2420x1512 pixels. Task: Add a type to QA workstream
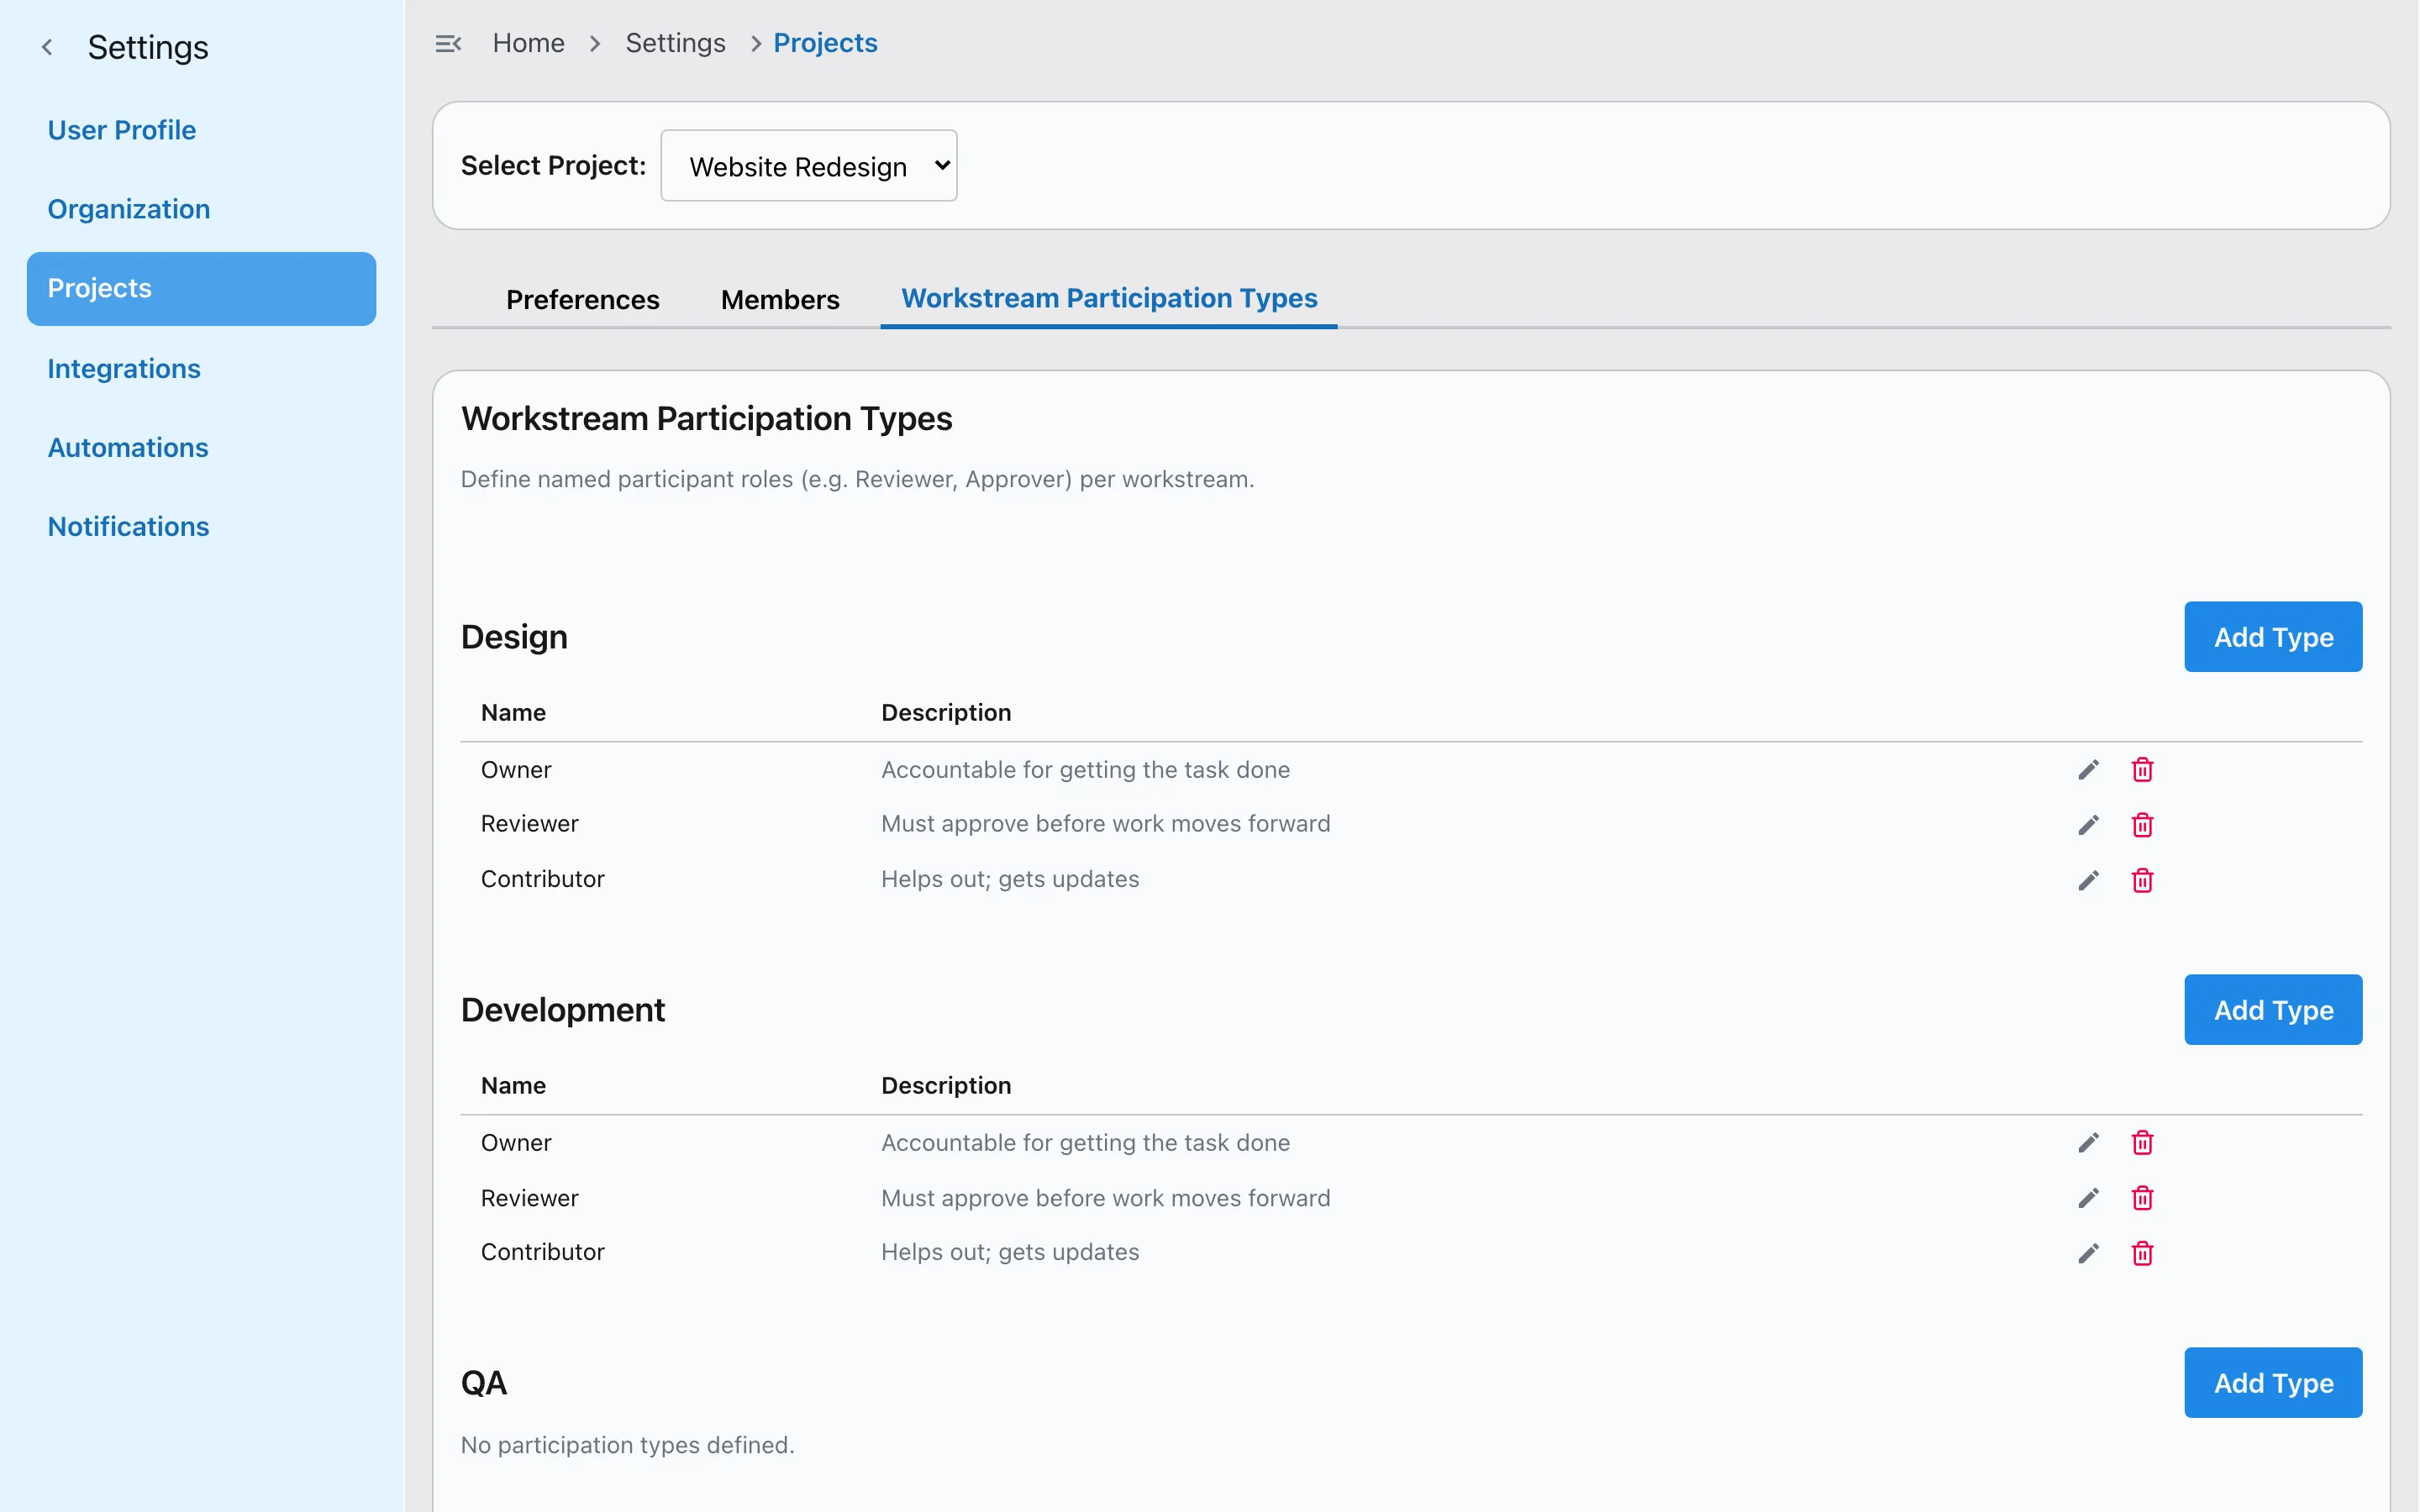coord(2273,1383)
